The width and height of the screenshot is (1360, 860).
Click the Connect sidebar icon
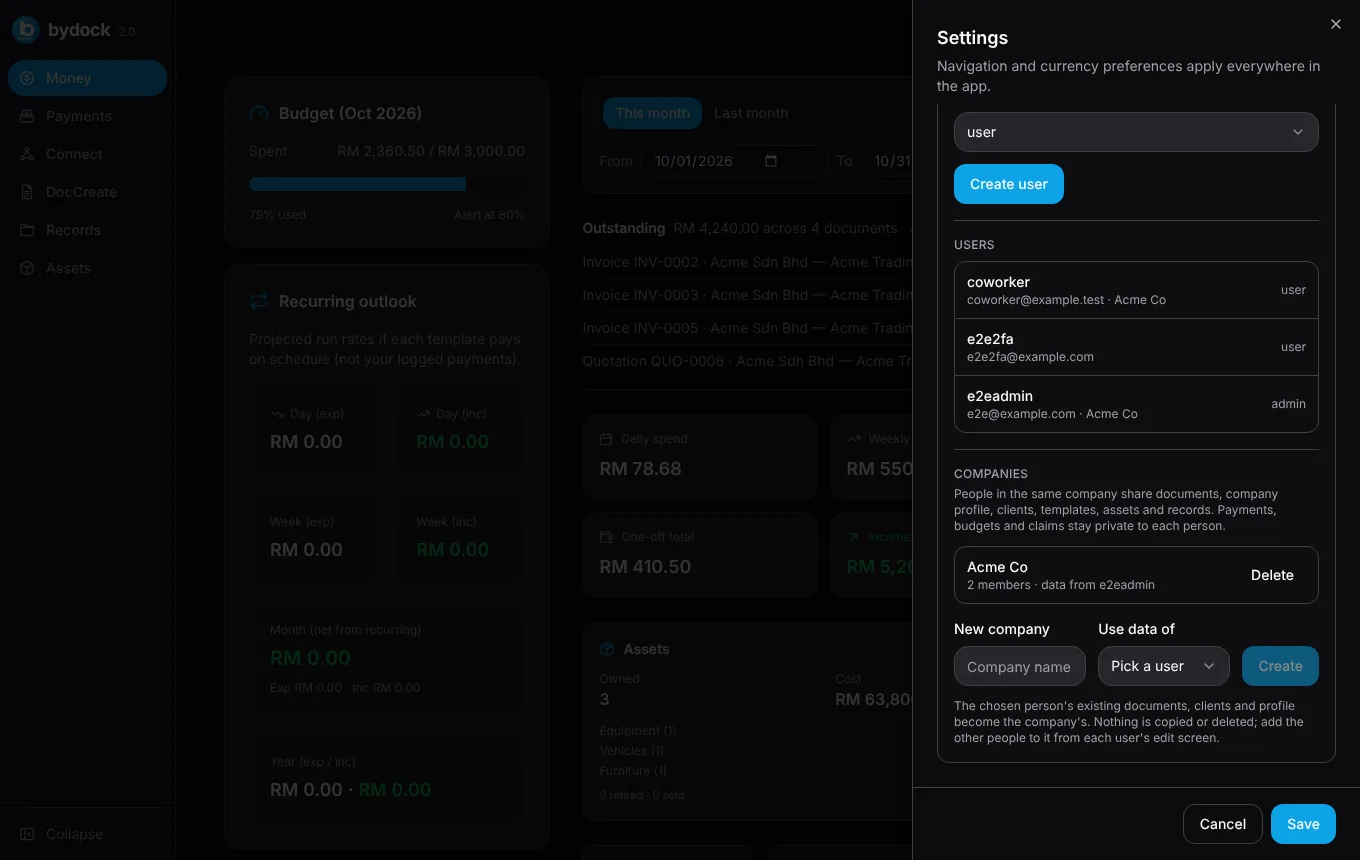[x=27, y=154]
